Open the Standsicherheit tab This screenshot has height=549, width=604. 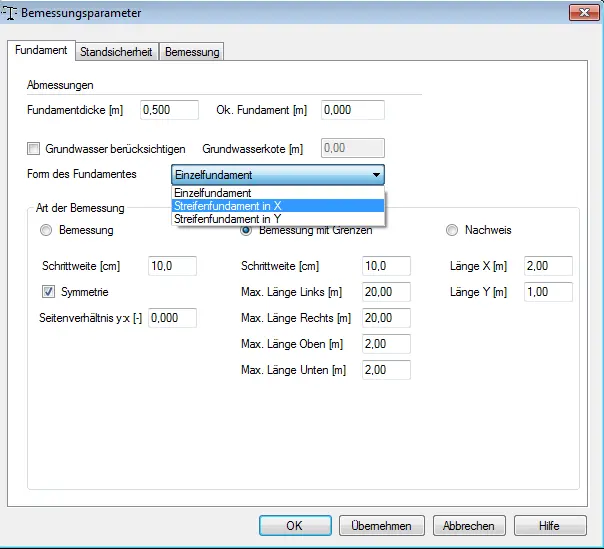(x=116, y=52)
